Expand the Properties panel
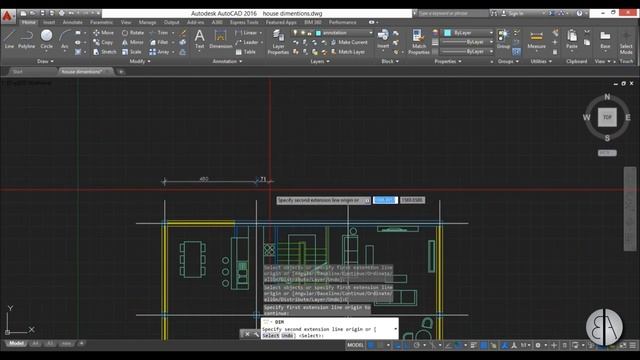640x360 pixels. tap(448, 61)
